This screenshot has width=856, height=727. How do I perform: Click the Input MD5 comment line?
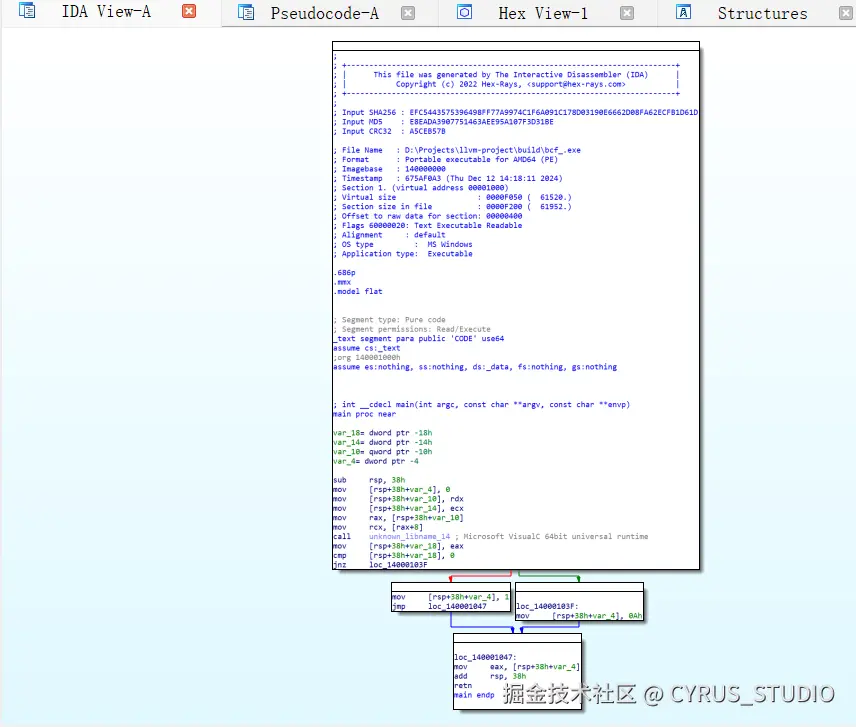click(x=444, y=122)
